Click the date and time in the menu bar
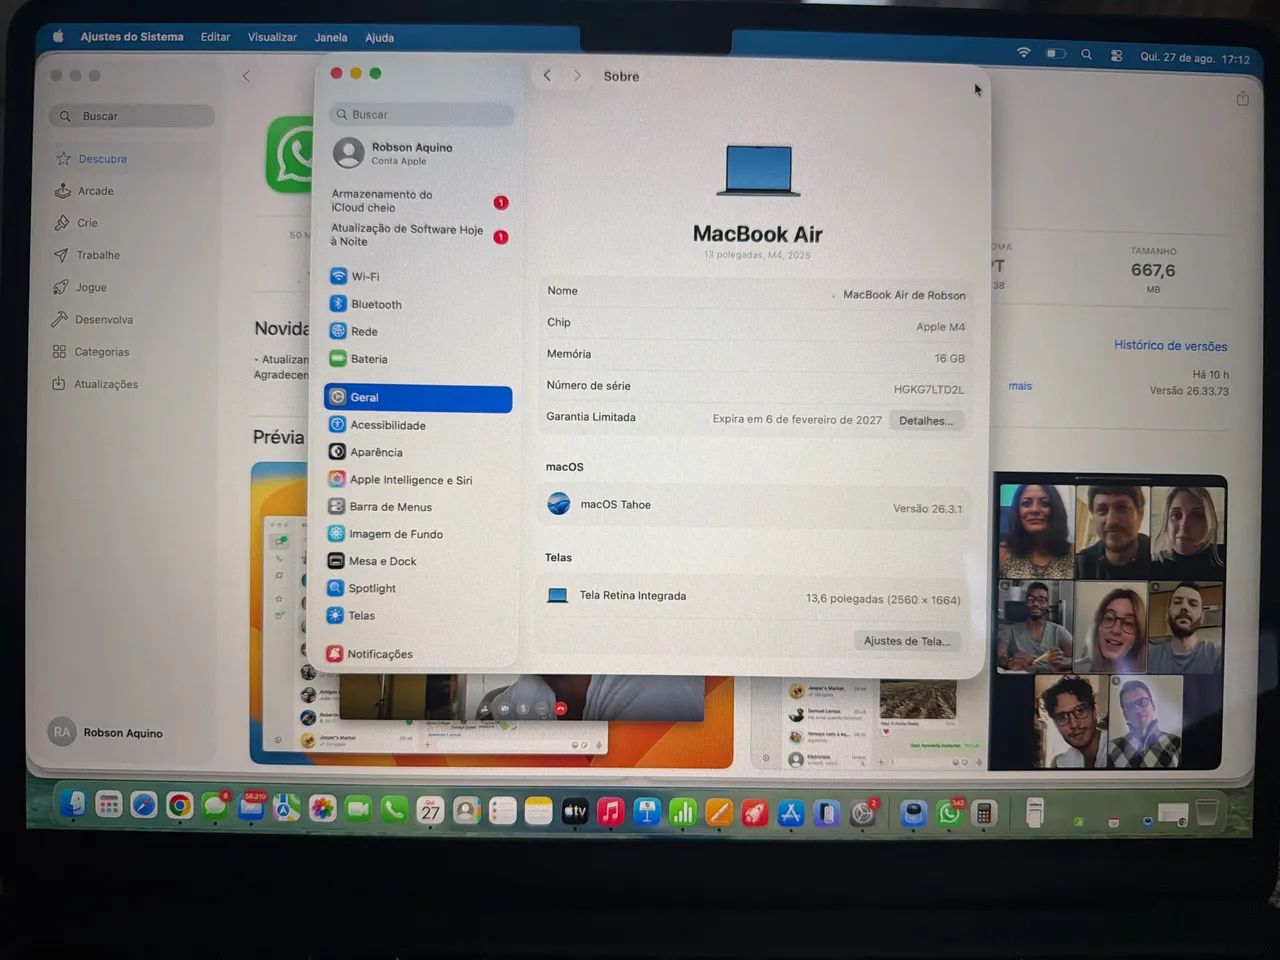1280x960 pixels. (x=1195, y=58)
